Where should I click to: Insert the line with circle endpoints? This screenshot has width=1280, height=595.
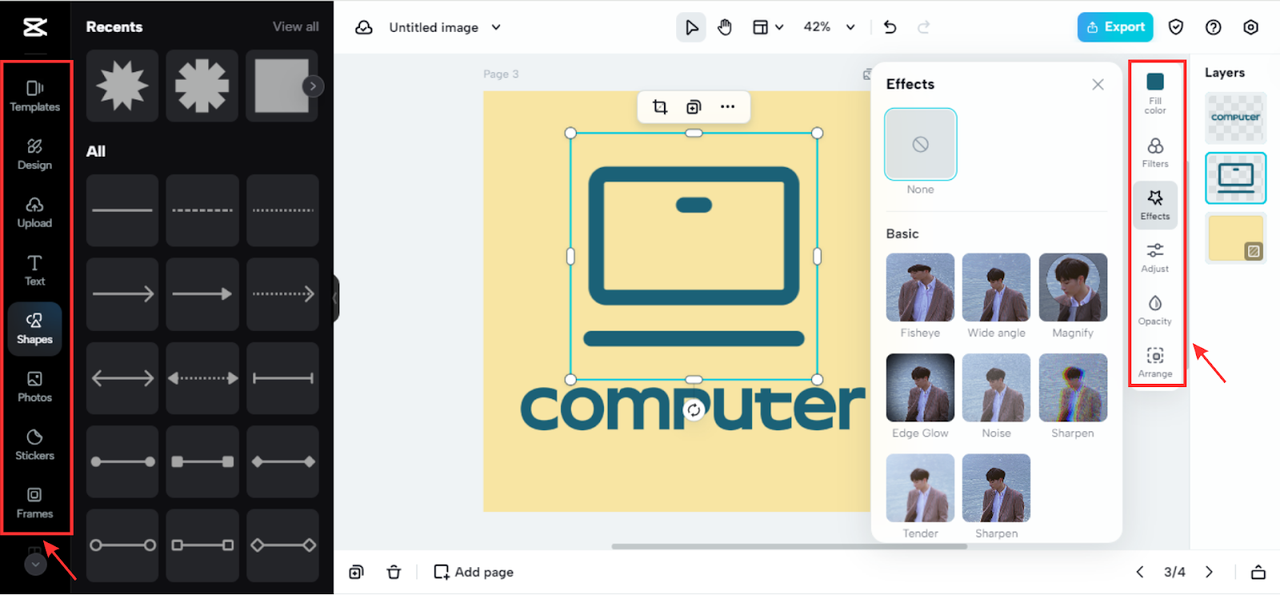[x=122, y=462]
